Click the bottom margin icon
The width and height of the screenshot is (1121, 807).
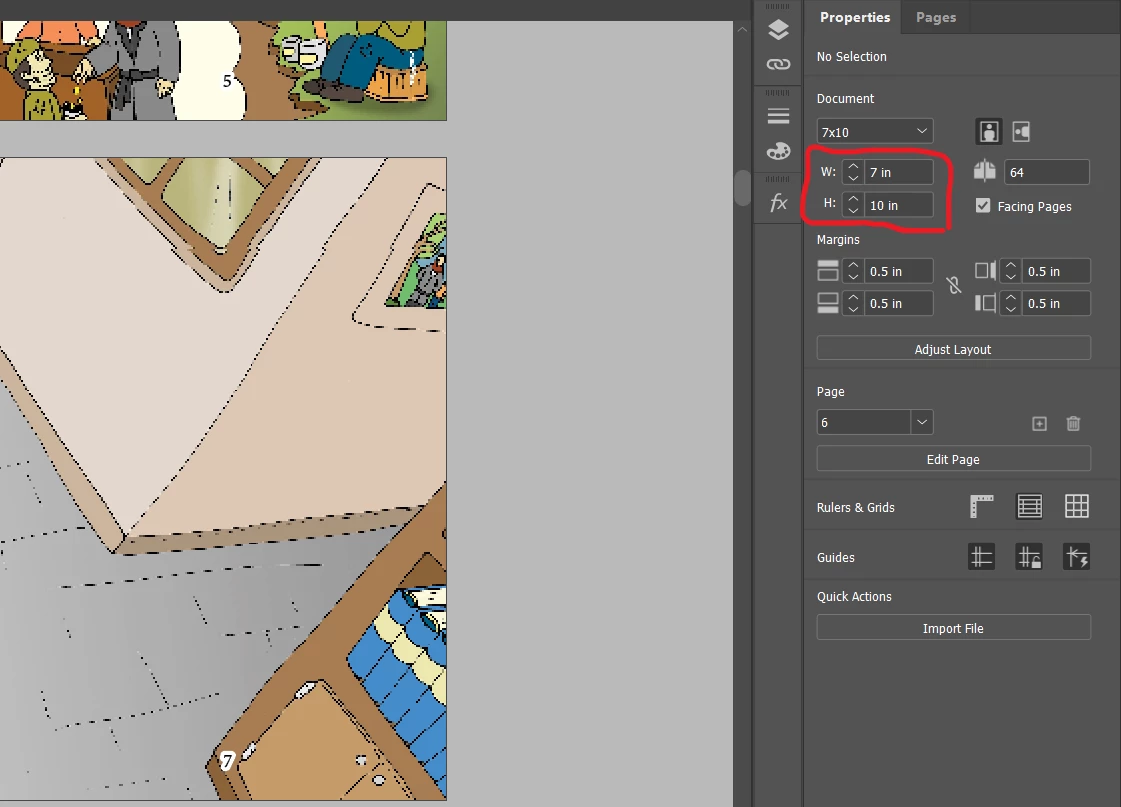pyautogui.click(x=827, y=303)
